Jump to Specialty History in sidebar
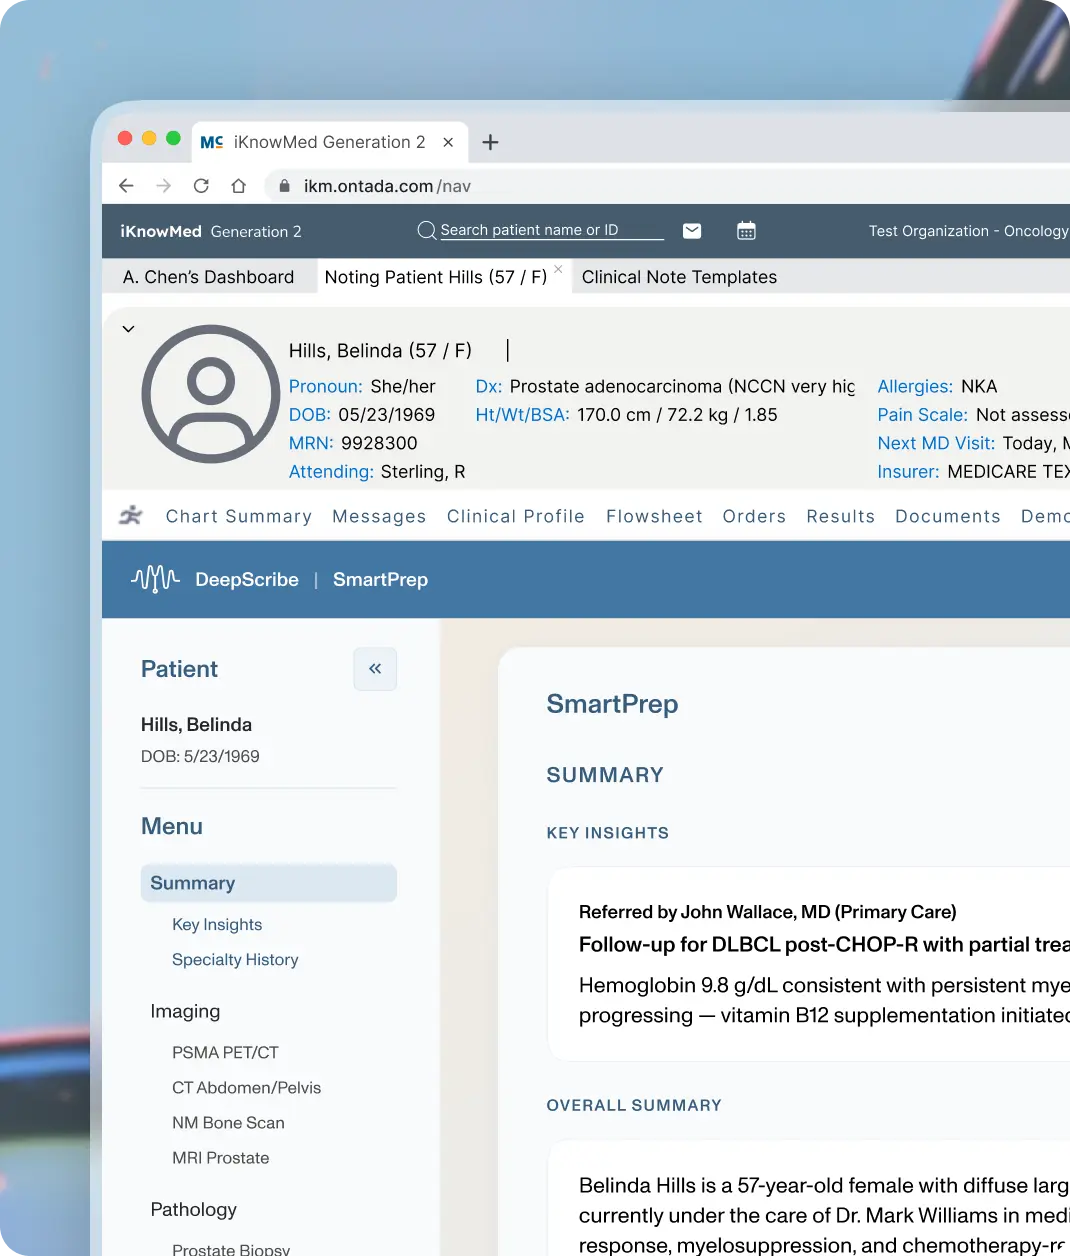This screenshot has height=1256, width=1070. 235,960
